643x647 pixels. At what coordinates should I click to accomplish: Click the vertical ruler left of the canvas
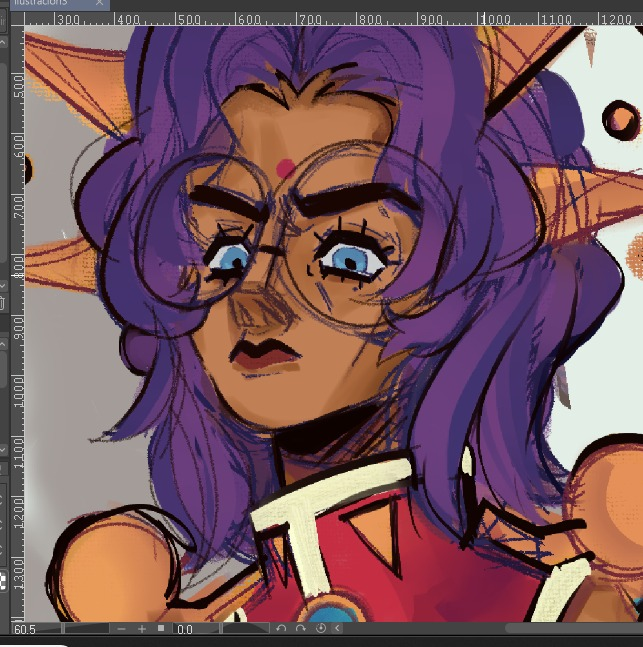(x=17, y=324)
